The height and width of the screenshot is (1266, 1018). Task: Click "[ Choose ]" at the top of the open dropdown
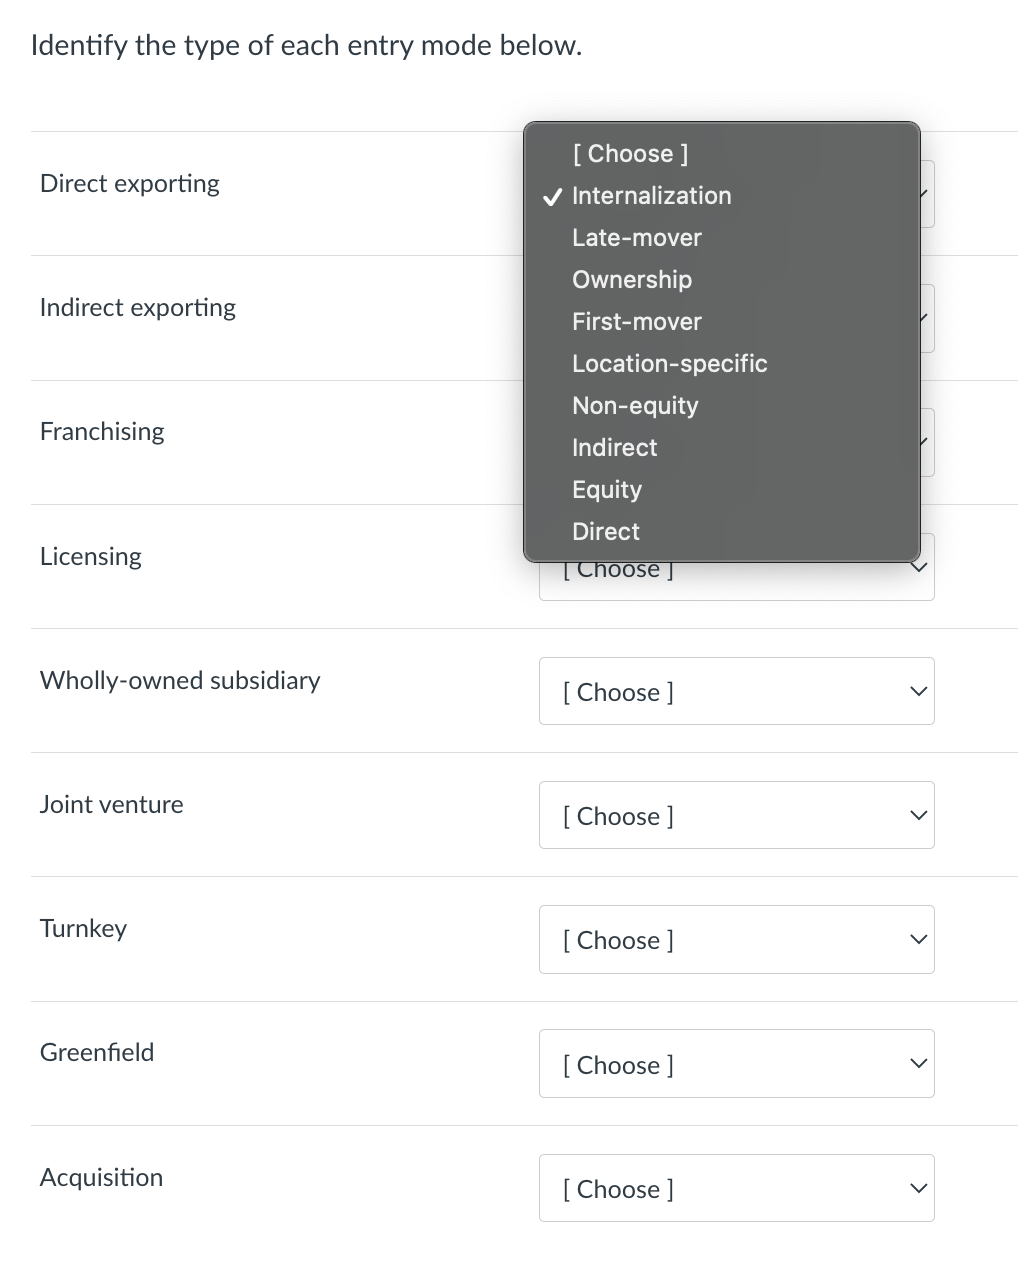(629, 153)
